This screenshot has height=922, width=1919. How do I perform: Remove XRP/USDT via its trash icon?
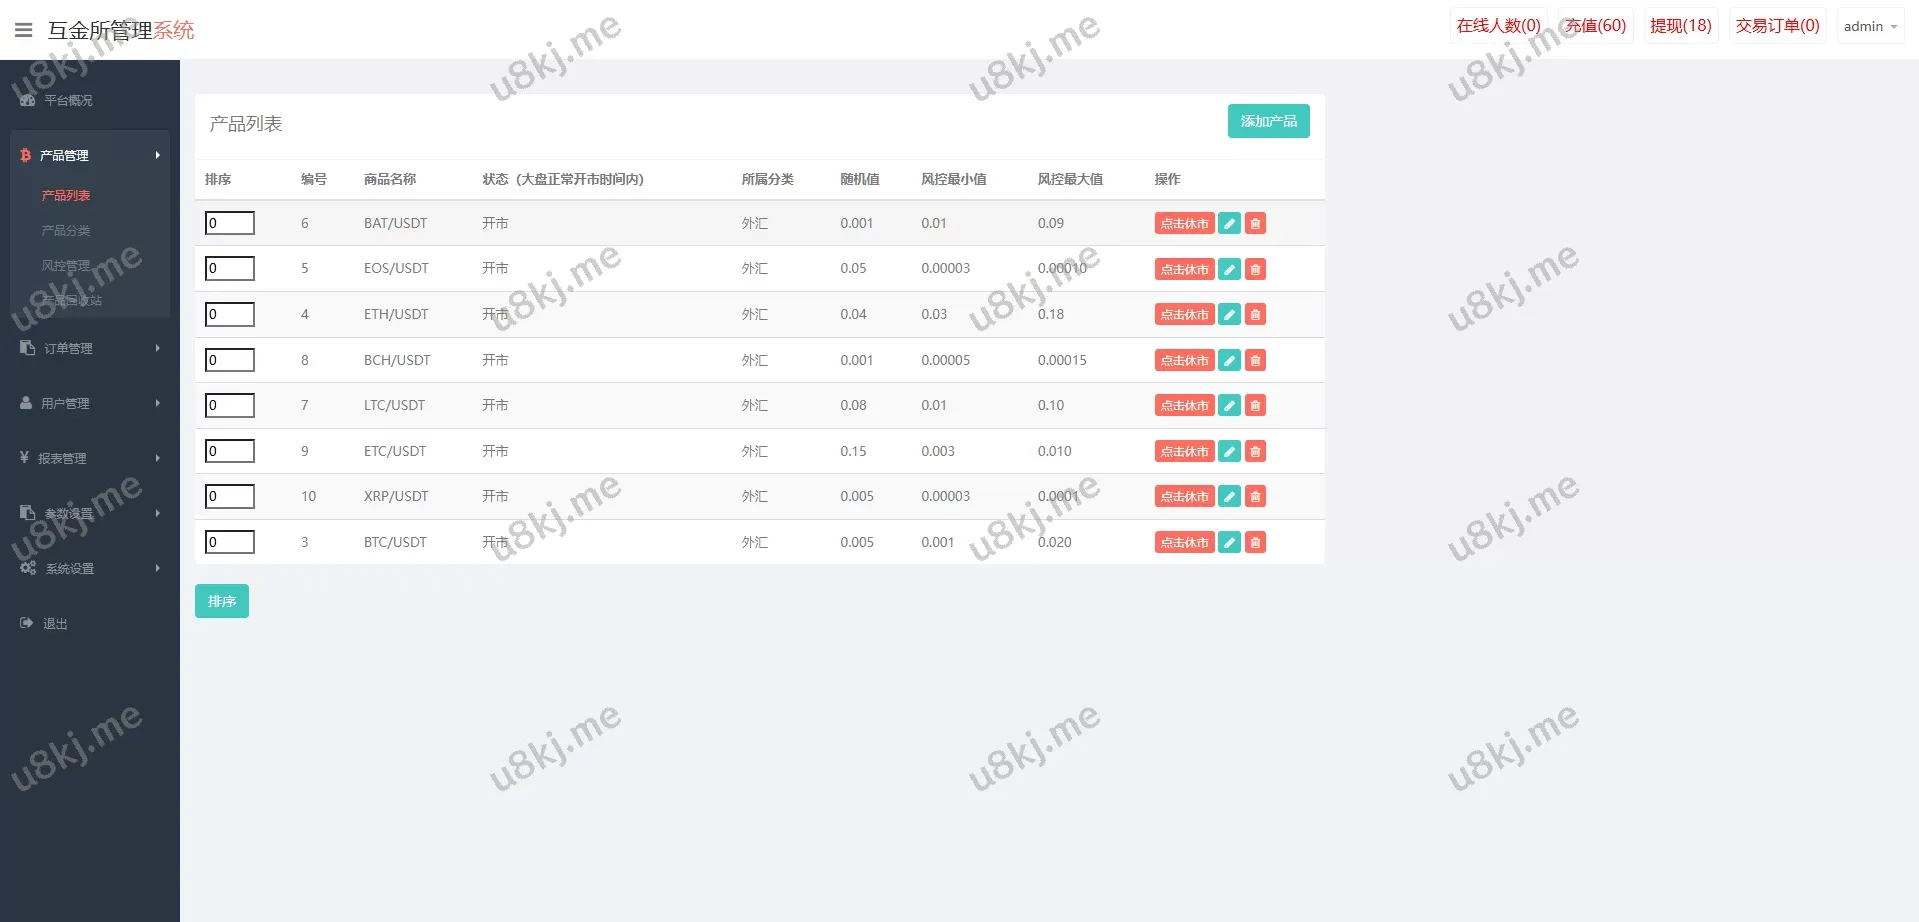(1255, 496)
